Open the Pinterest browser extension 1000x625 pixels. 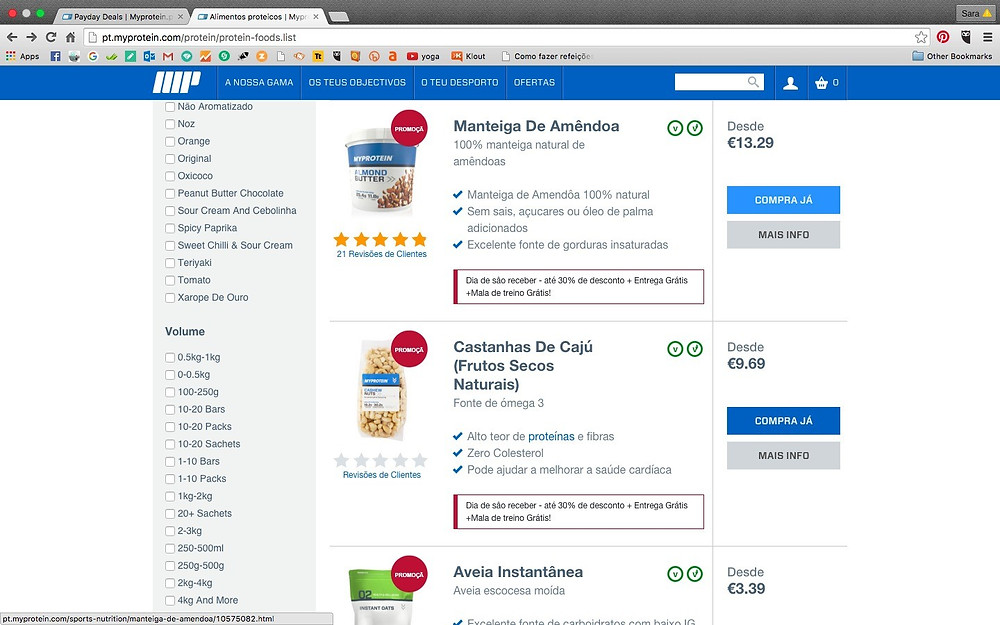pyautogui.click(x=943, y=37)
